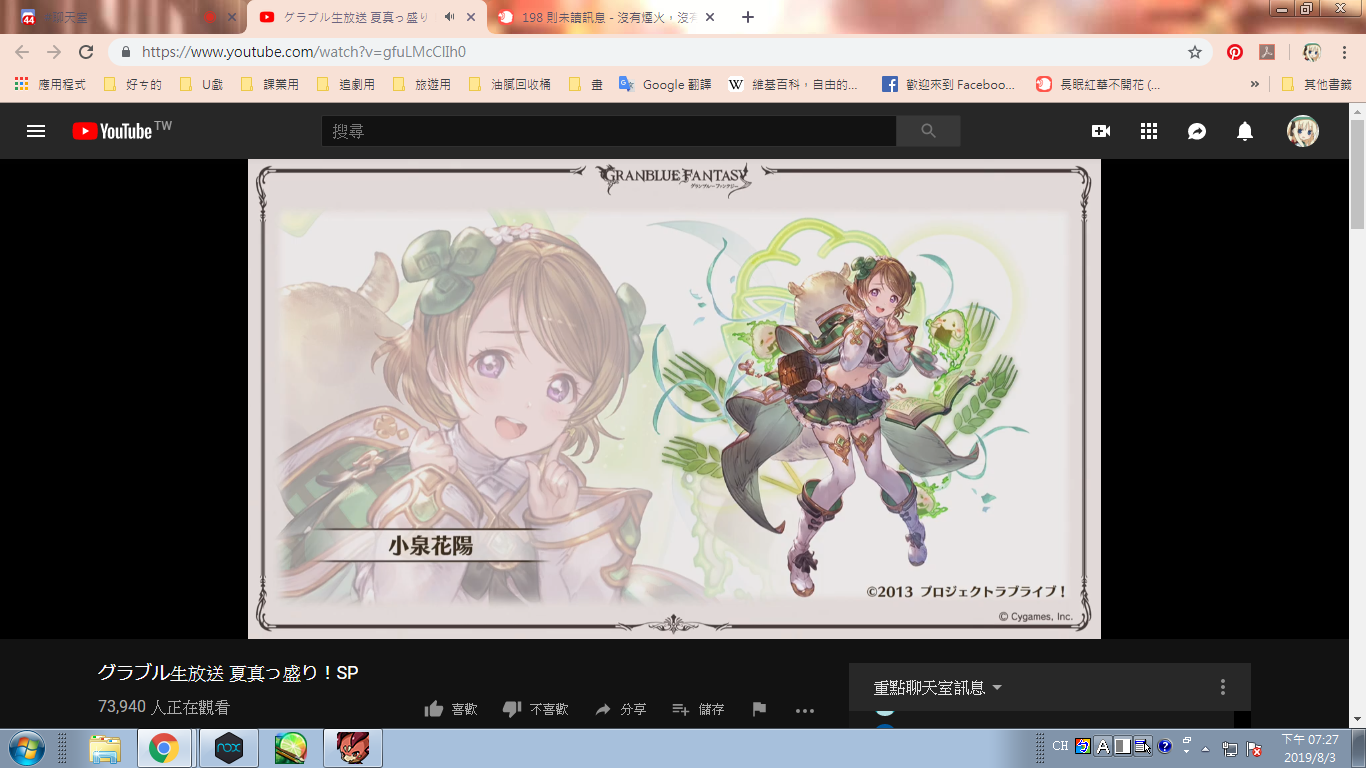Open the Windows Start button
The width and height of the screenshot is (1366, 768).
click(x=26, y=748)
